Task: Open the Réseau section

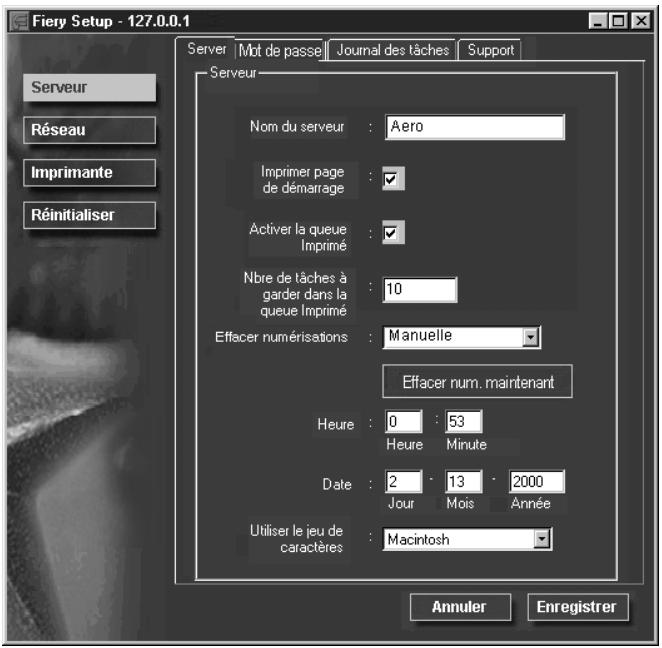Action: [x=90, y=130]
